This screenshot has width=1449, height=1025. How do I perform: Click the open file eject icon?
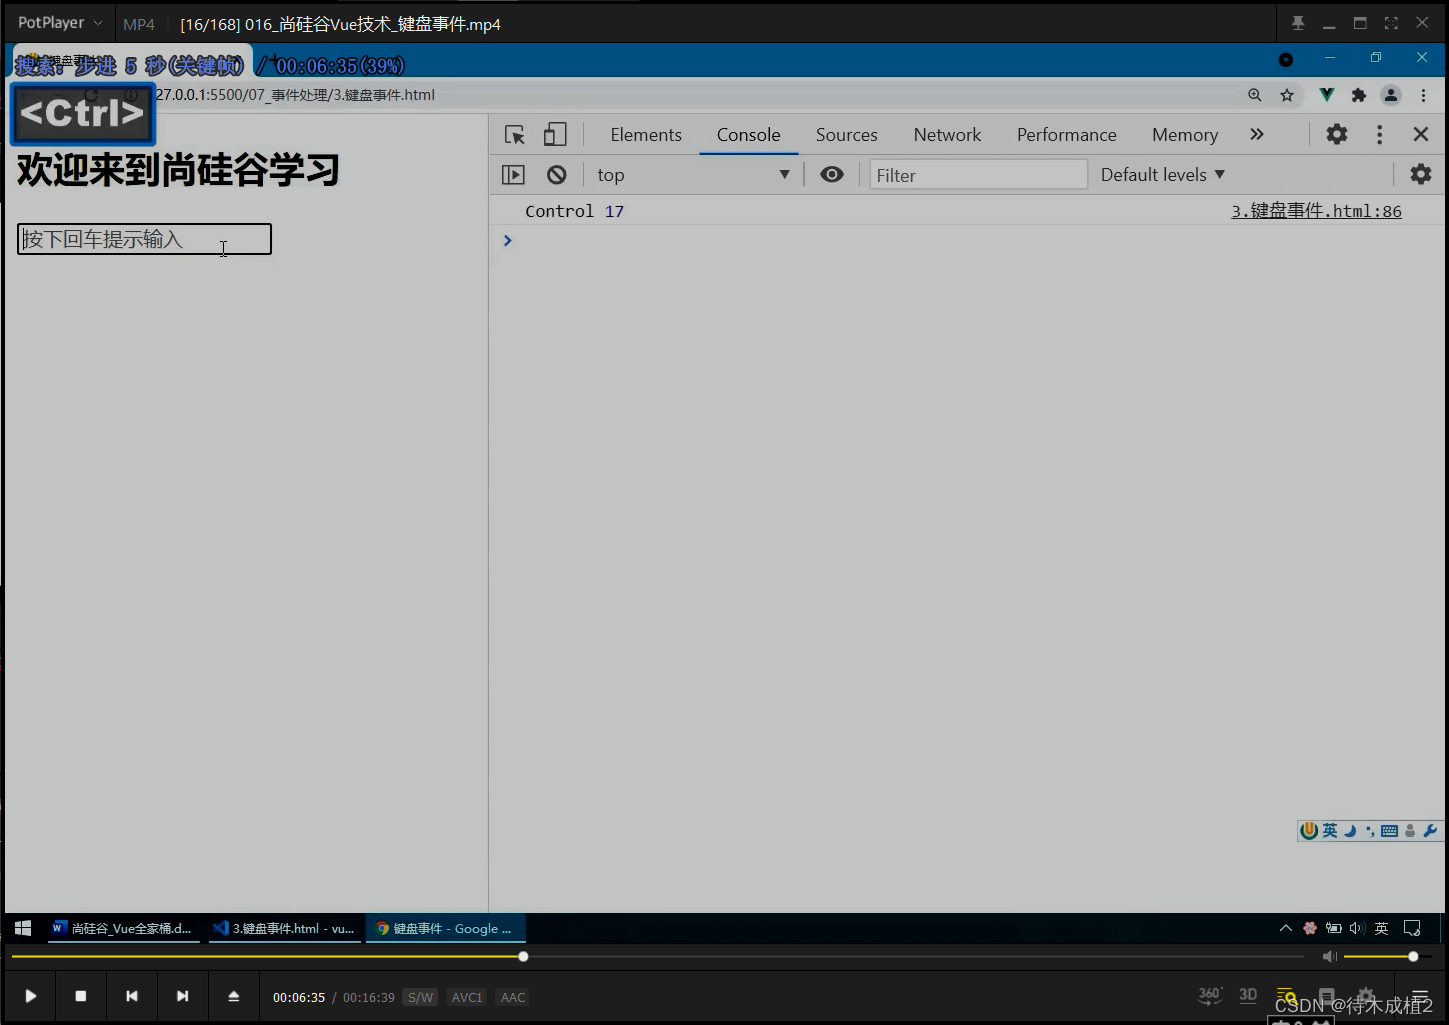(x=233, y=996)
